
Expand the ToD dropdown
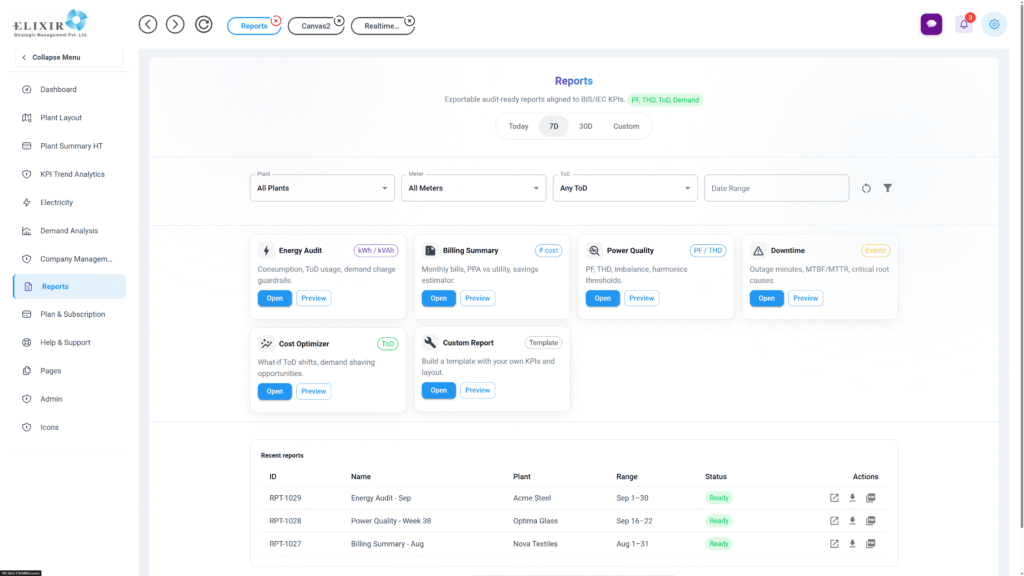point(624,188)
